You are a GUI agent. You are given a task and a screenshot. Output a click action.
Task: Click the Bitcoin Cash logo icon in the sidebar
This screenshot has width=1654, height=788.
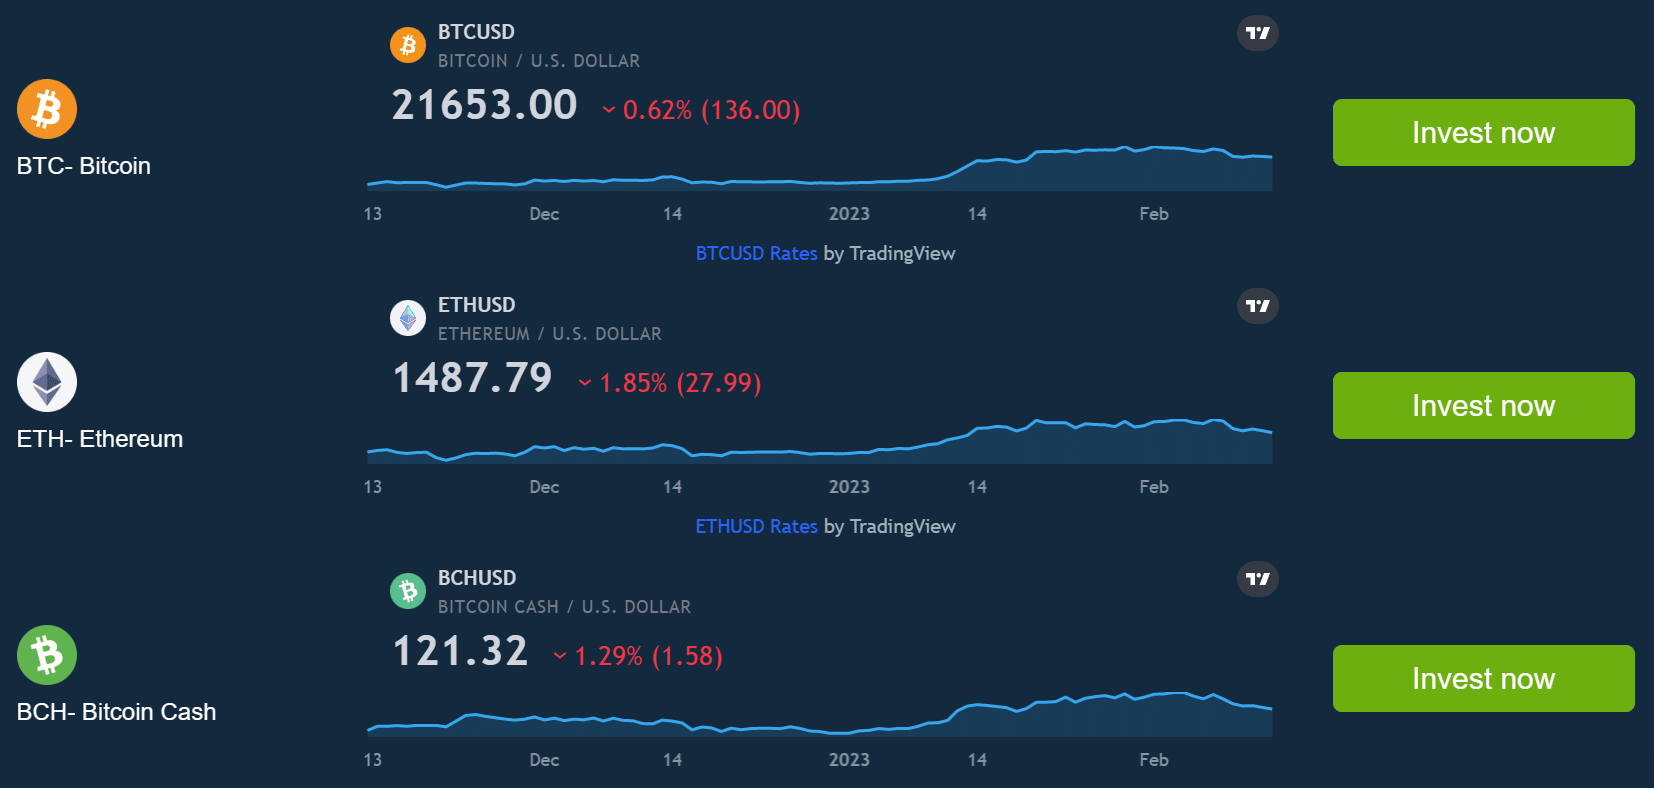pyautogui.click(x=46, y=655)
